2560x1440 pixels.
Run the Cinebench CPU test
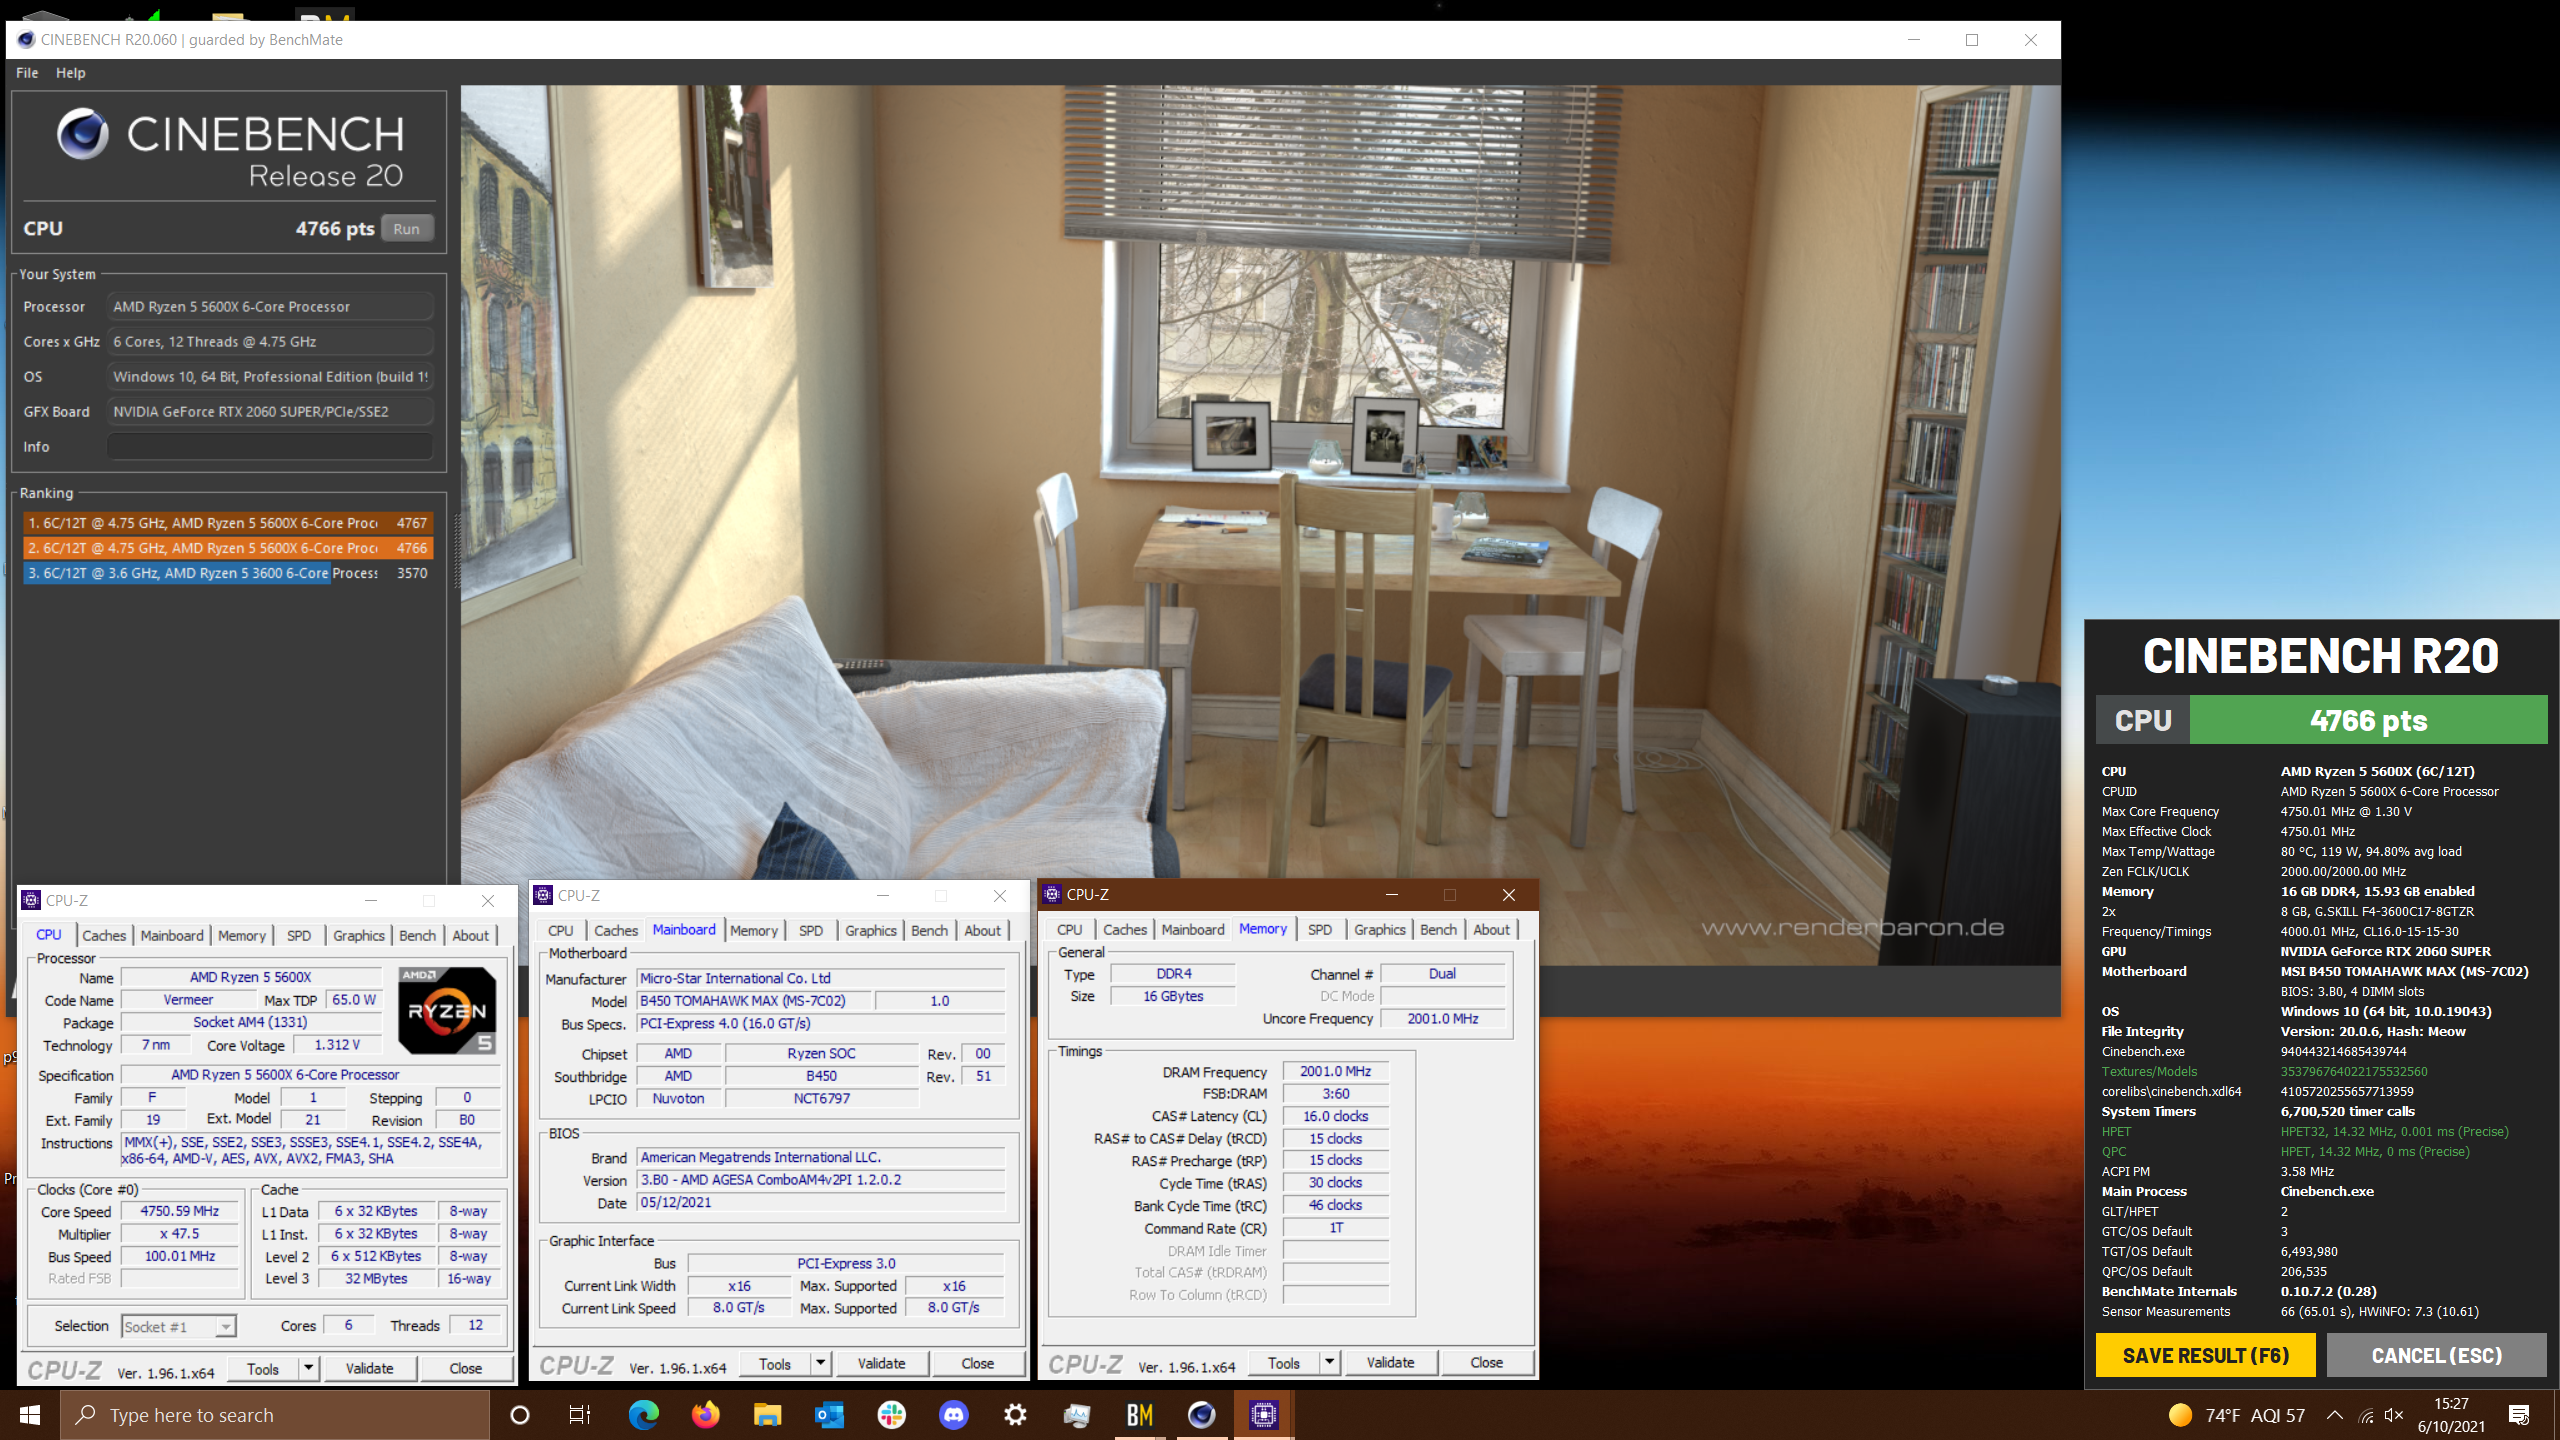pos(406,228)
